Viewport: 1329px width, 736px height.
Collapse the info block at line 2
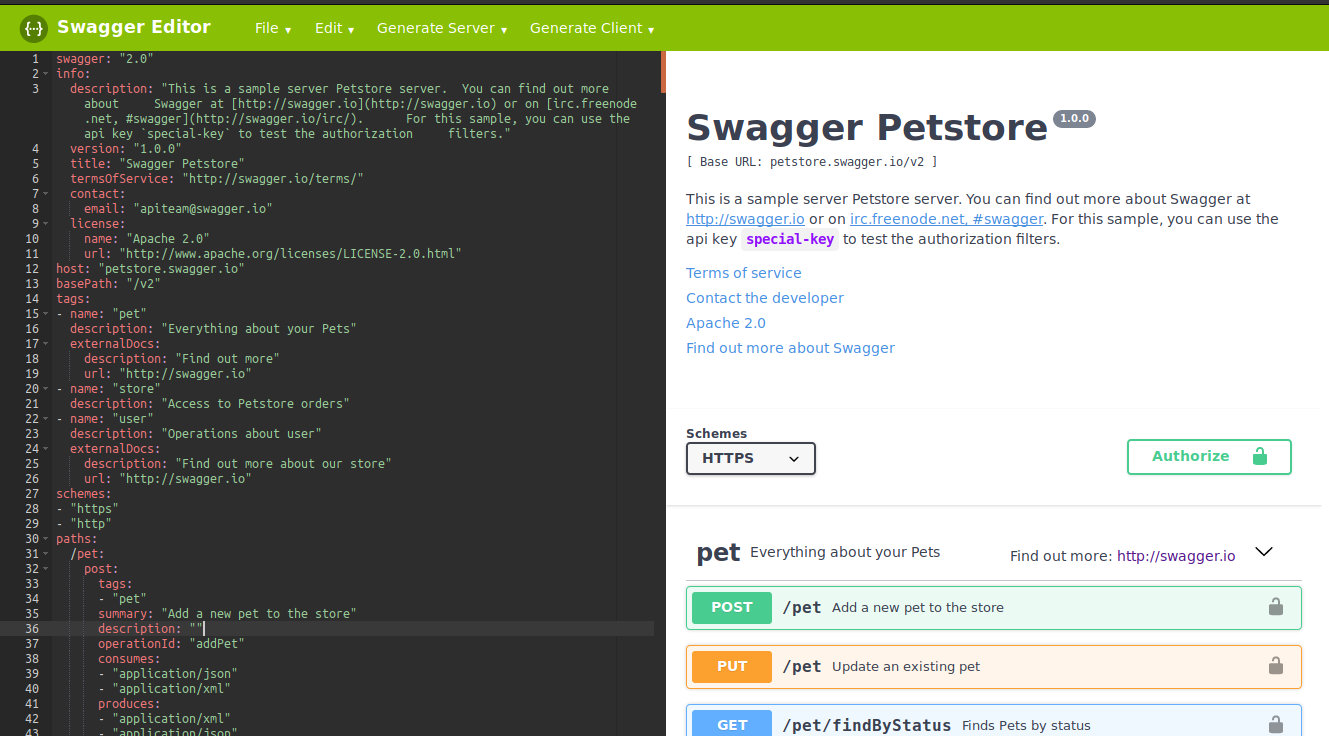[x=45, y=73]
